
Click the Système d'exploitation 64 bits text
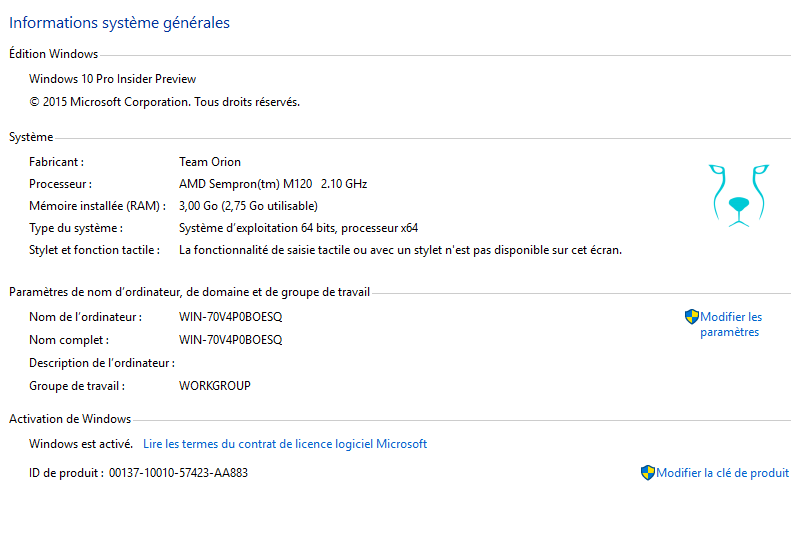coord(299,228)
